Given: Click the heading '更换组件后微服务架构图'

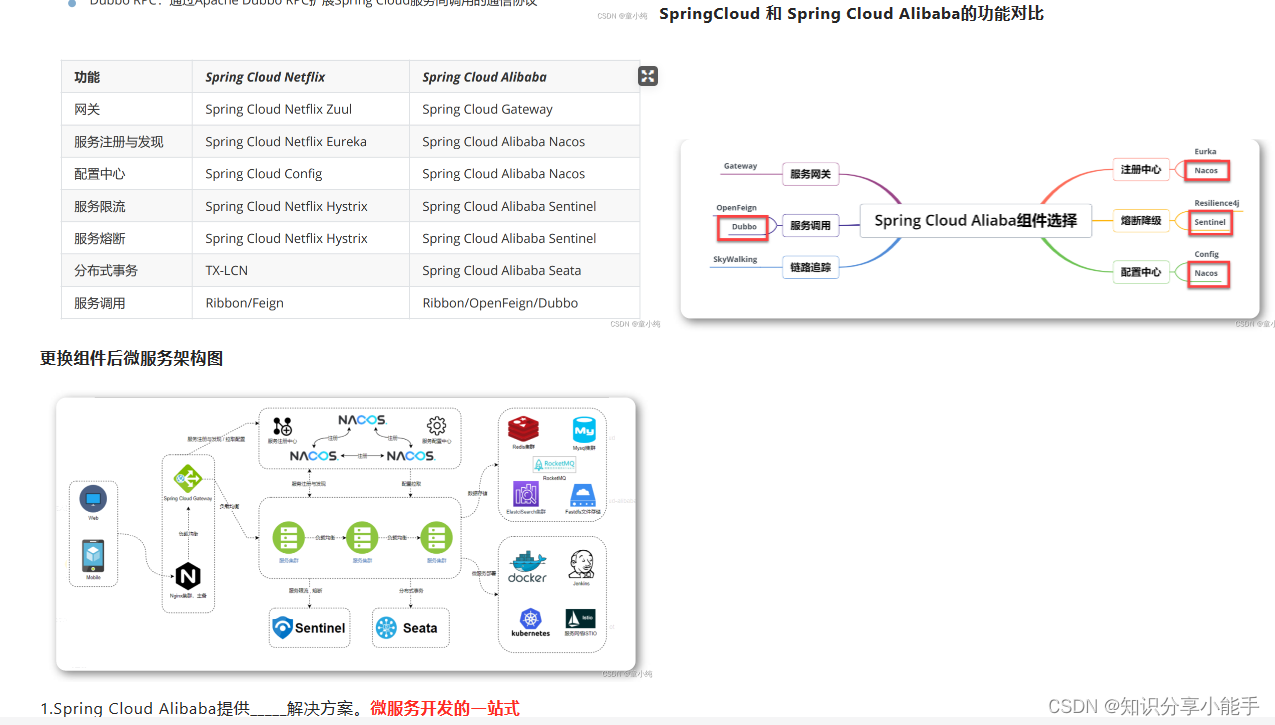Looking at the screenshot, I should [131, 358].
